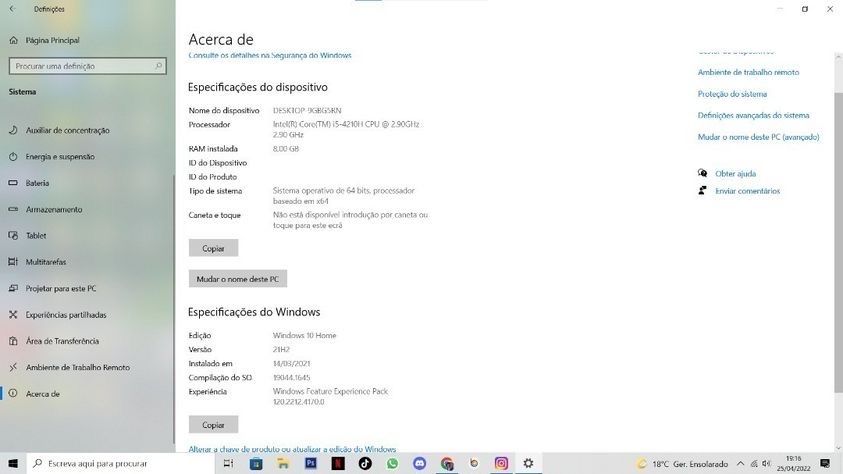The image size is (843, 474).
Task: Click the Enviar comentários link
Action: point(747,191)
